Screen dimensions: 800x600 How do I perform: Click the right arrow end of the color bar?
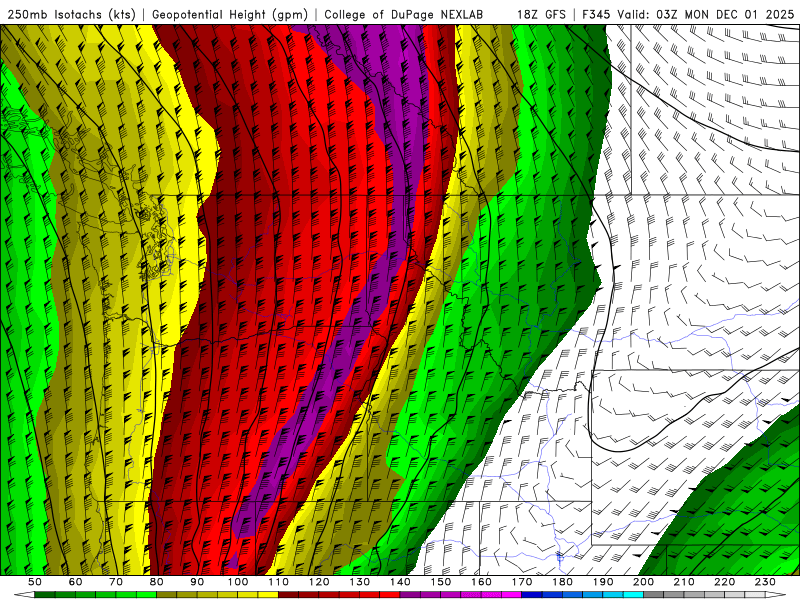pyautogui.click(x=776, y=595)
